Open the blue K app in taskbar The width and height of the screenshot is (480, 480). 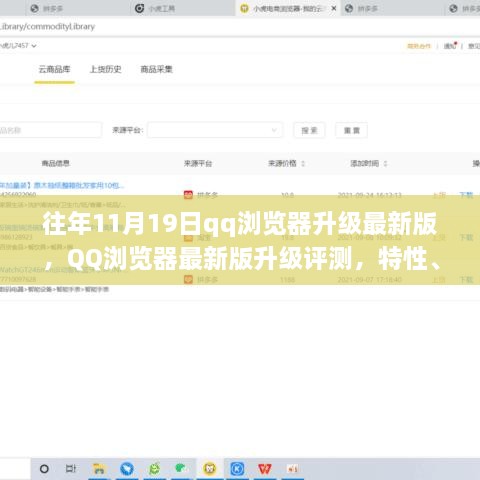[x=237, y=469]
